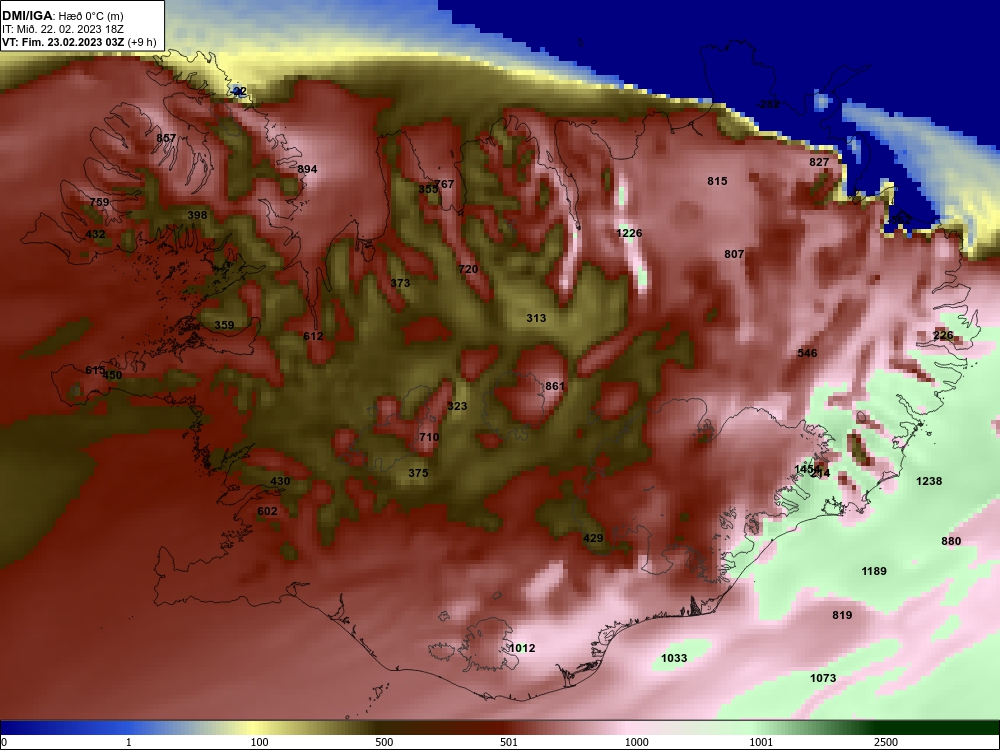The width and height of the screenshot is (1000, 750).
Task: Select the 450 value label
Action: click(112, 375)
